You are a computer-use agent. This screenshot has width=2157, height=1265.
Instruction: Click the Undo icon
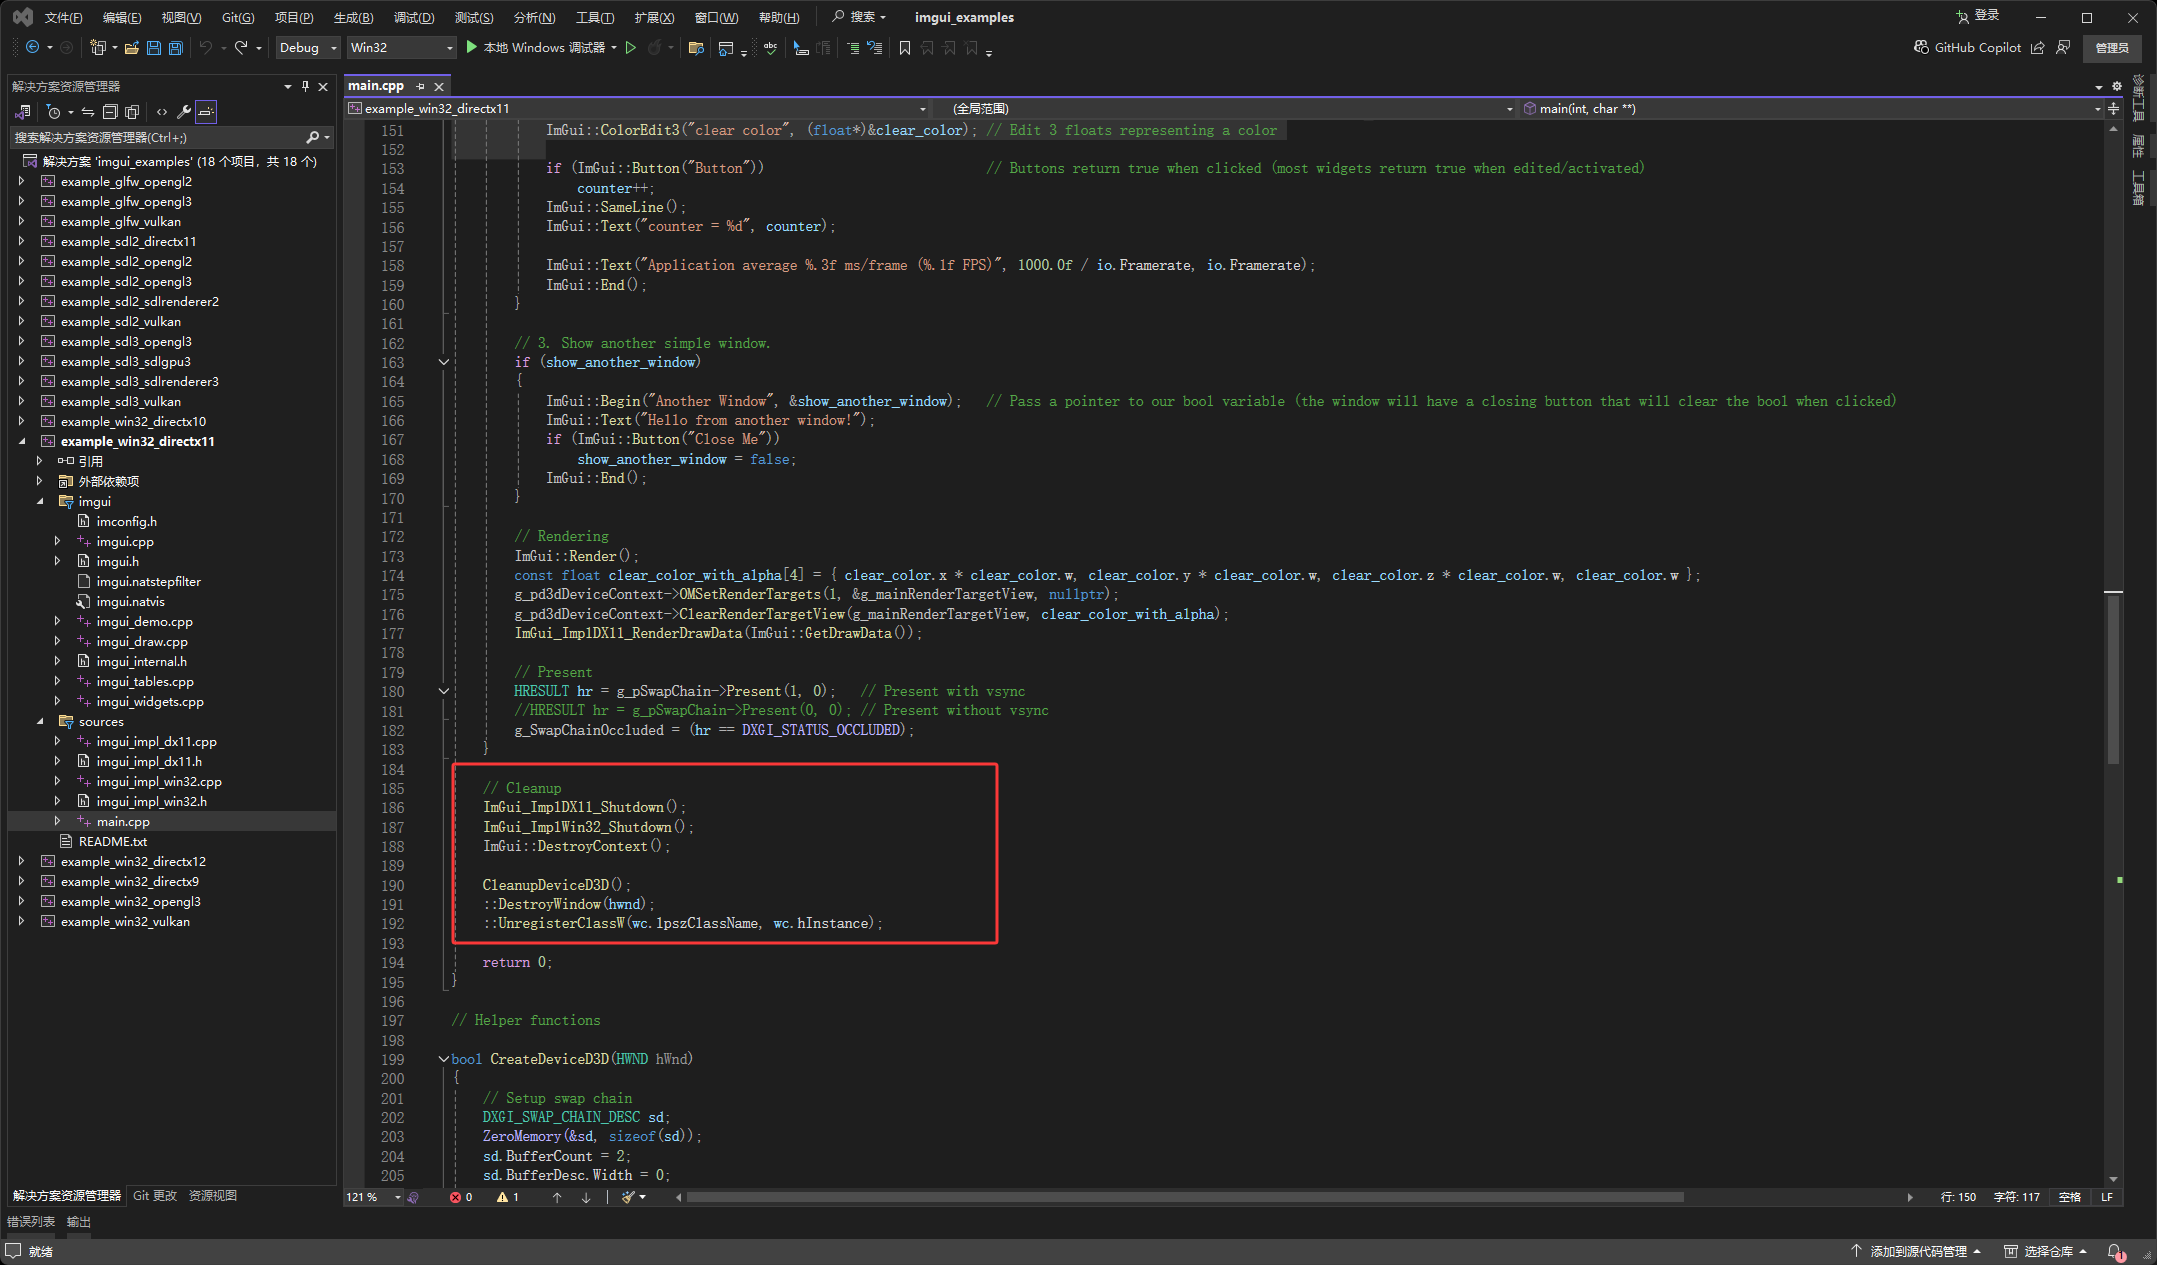206,48
